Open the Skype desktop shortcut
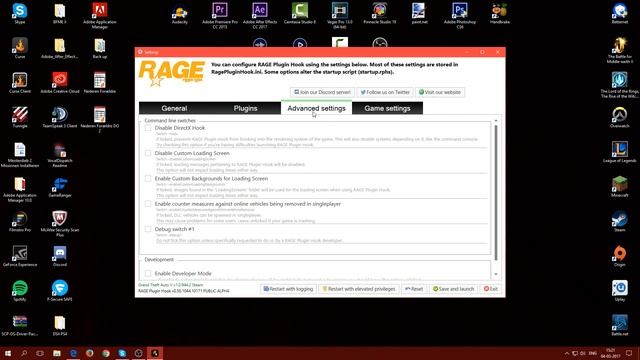 [x=20, y=13]
